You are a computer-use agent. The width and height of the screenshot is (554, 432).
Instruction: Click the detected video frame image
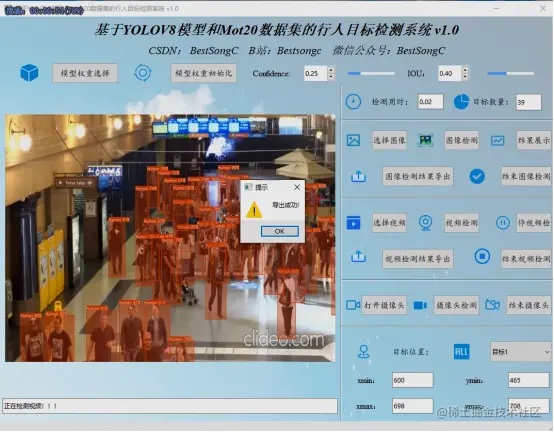point(170,238)
